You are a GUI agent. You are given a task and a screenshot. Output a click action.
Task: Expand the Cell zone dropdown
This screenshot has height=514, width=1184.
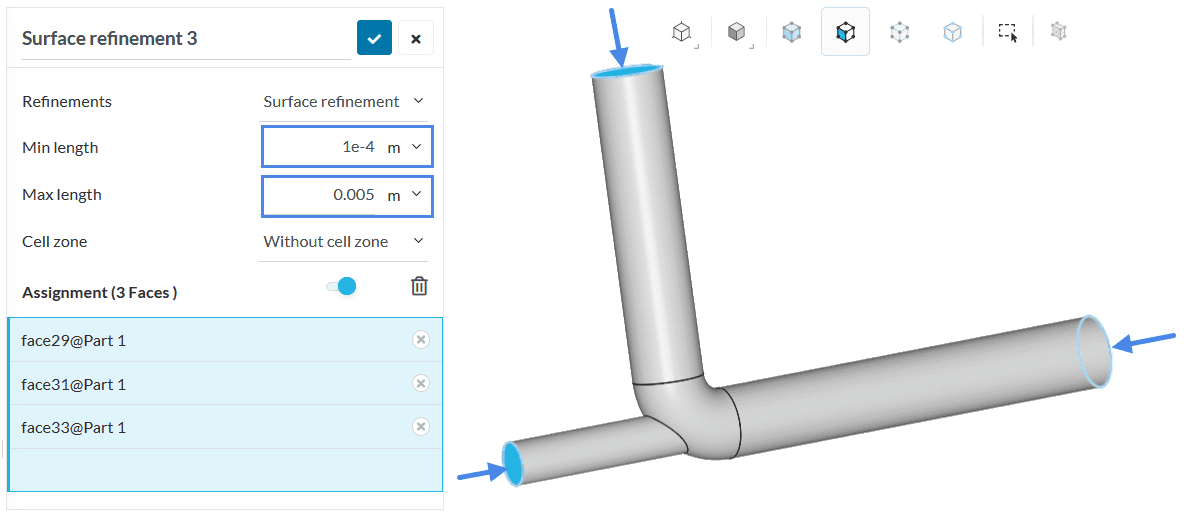[343, 241]
